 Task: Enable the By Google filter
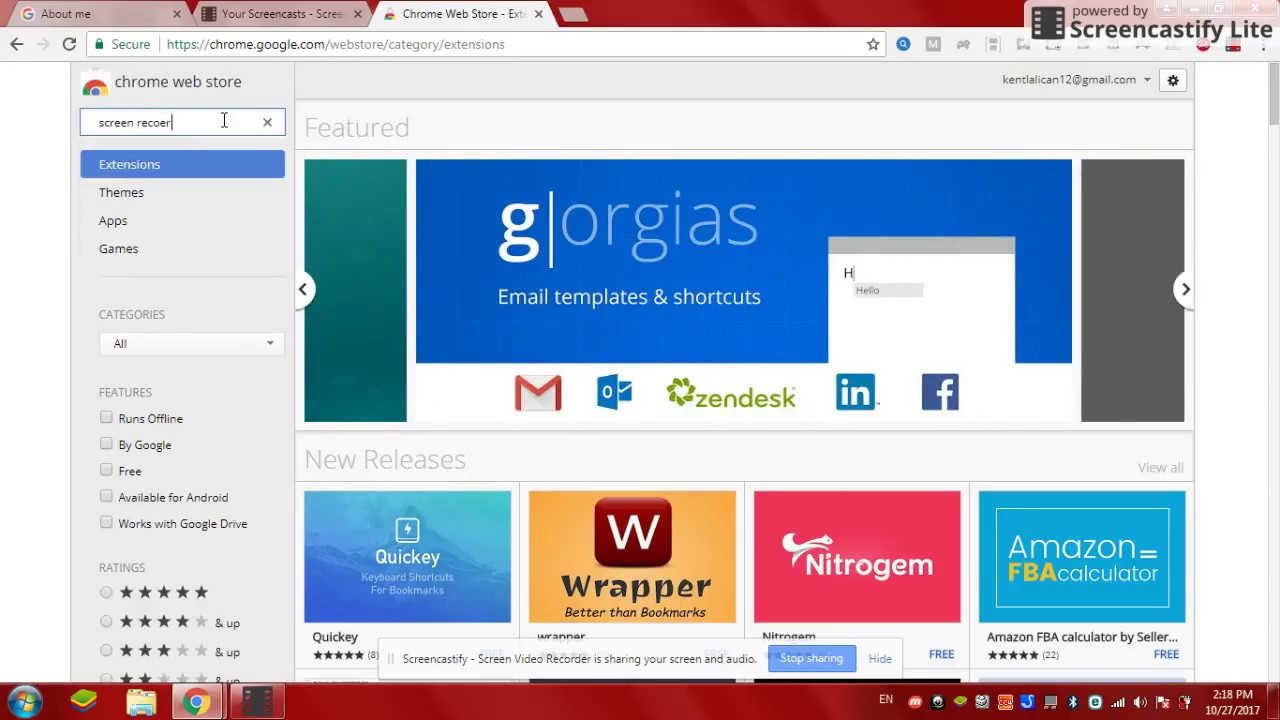(106, 443)
